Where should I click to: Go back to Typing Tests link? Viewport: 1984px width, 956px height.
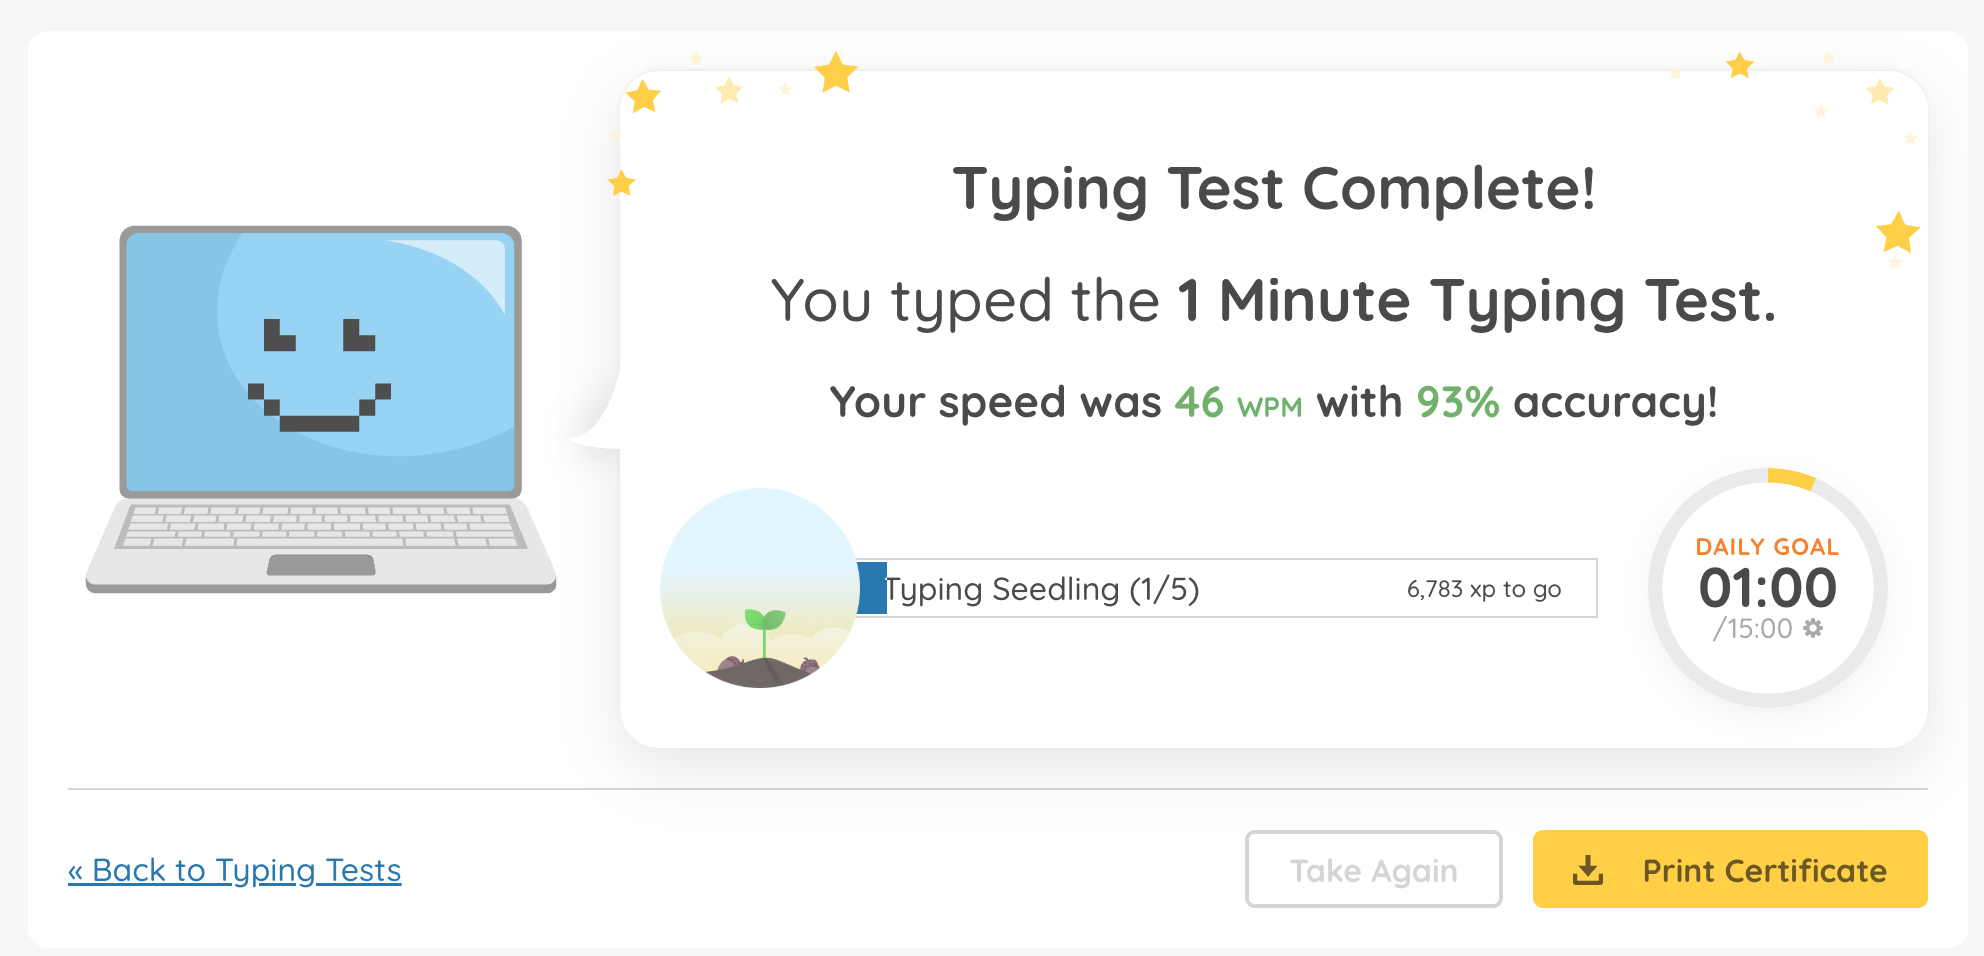click(235, 870)
